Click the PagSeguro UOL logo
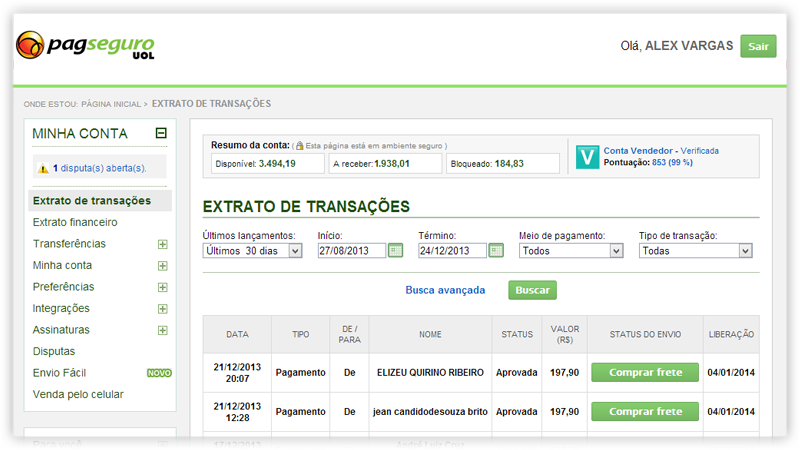The image size is (800, 450). coord(85,46)
